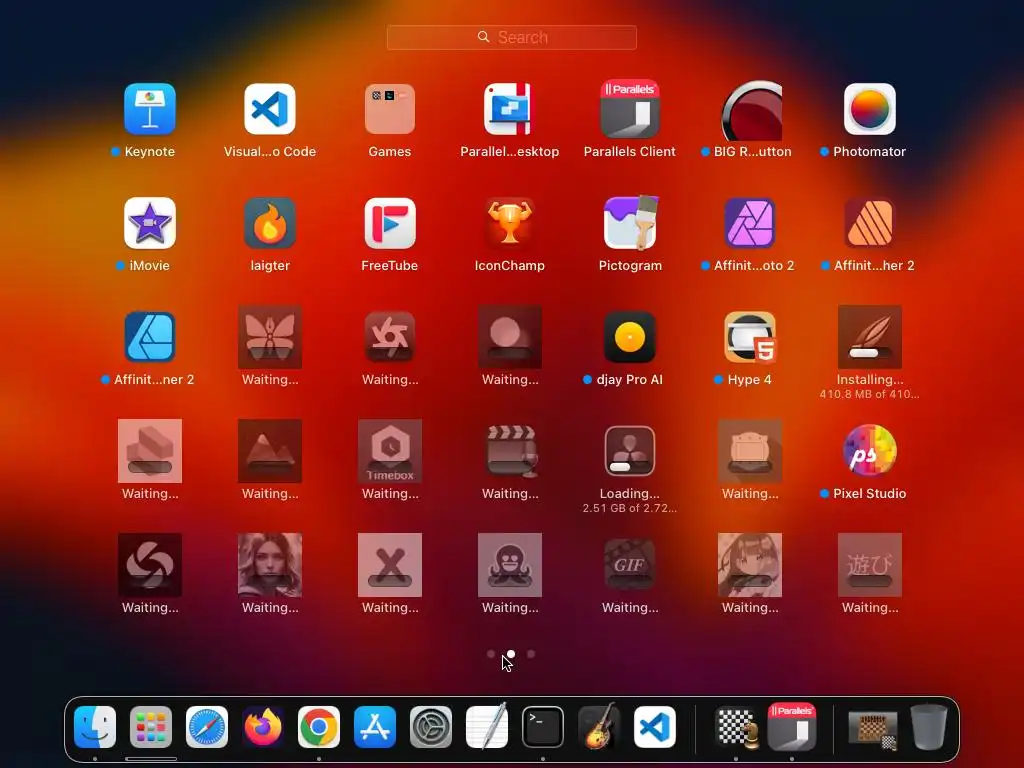This screenshot has width=1024, height=768.
Task: Open Google Chrome from the Dock
Action: 319,727
